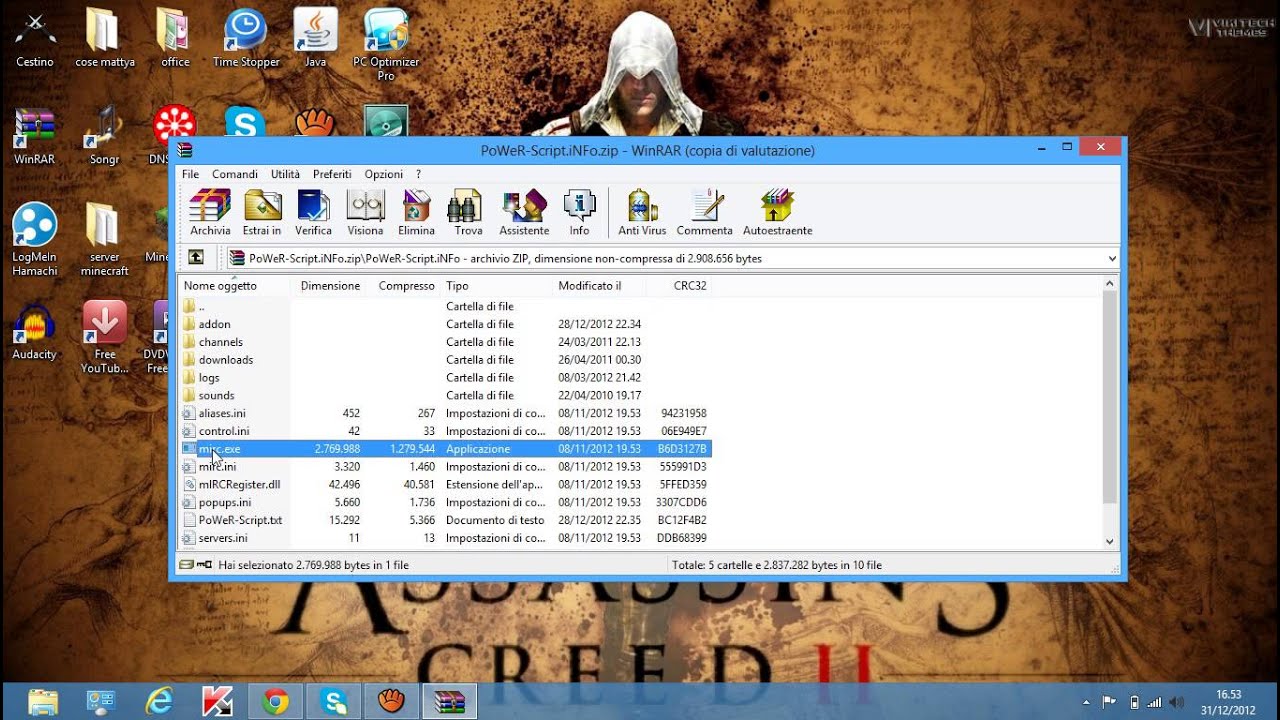Open PC Optimizer Pro desktop shortcut
The image size is (1280, 720).
[x=386, y=45]
